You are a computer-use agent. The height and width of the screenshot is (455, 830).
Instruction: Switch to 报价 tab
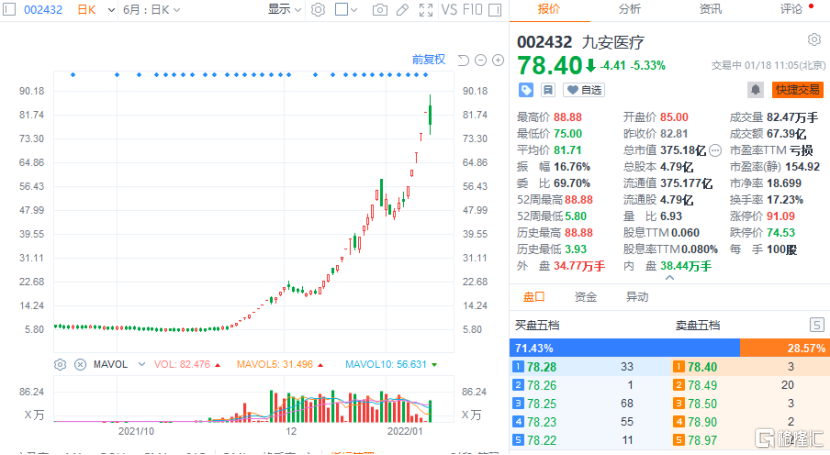548,9
